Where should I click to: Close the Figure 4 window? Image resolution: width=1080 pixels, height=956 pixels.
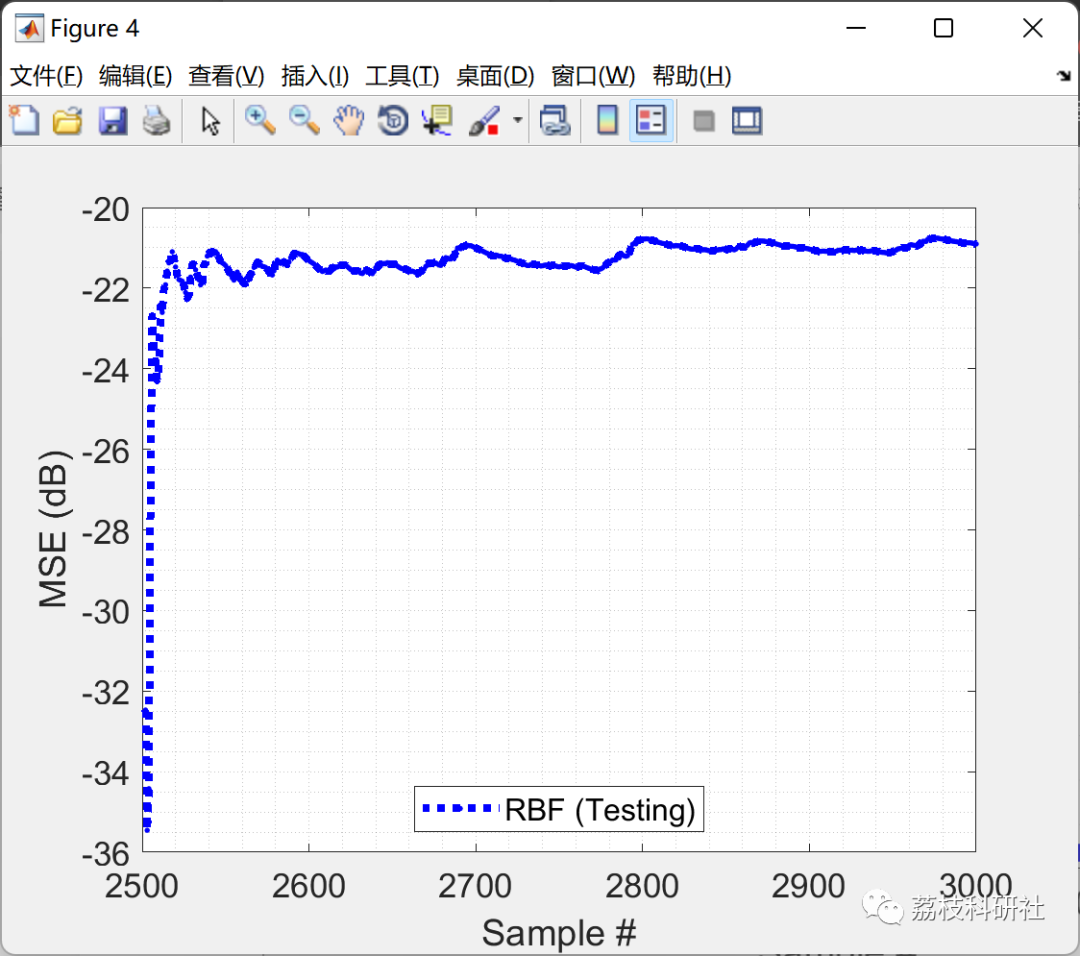click(1032, 28)
